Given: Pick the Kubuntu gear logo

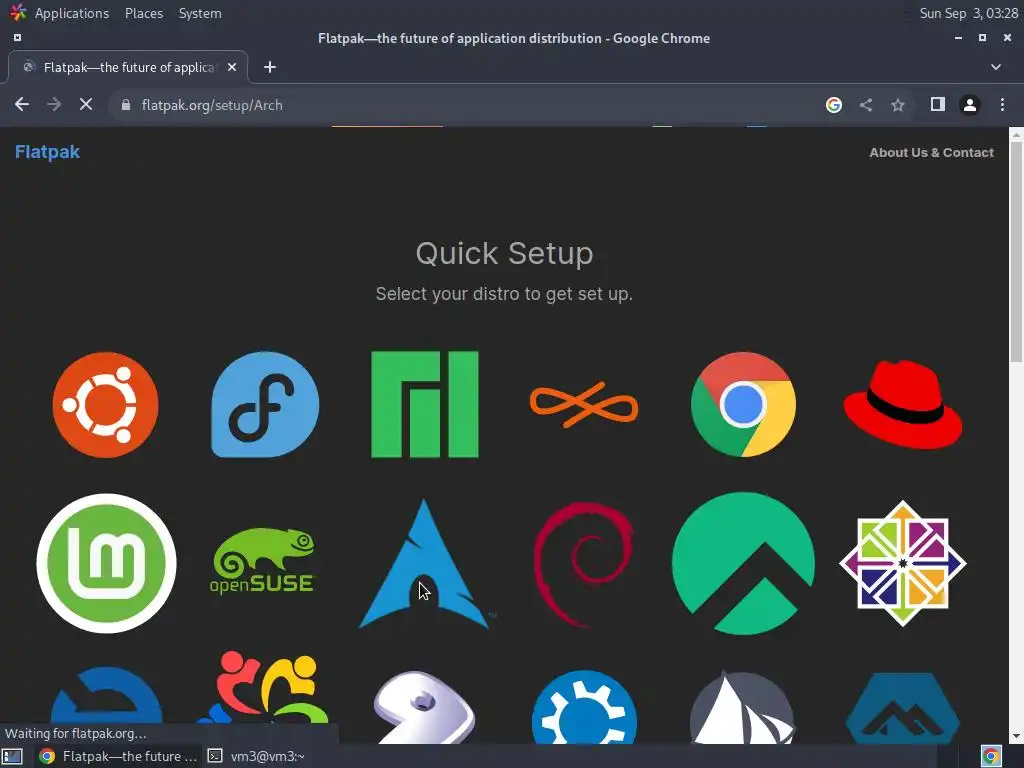Looking at the screenshot, I should (x=584, y=707).
